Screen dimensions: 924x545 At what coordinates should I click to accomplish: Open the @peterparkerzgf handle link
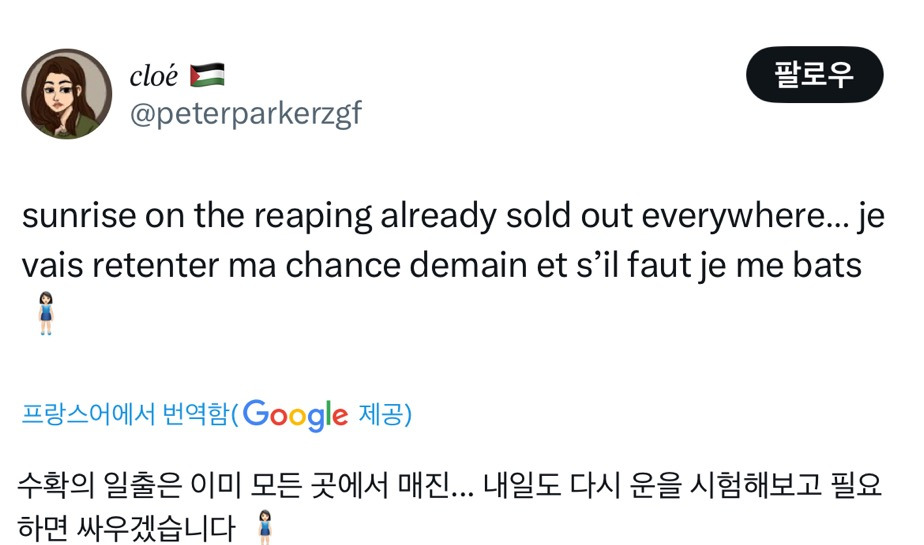pos(246,114)
